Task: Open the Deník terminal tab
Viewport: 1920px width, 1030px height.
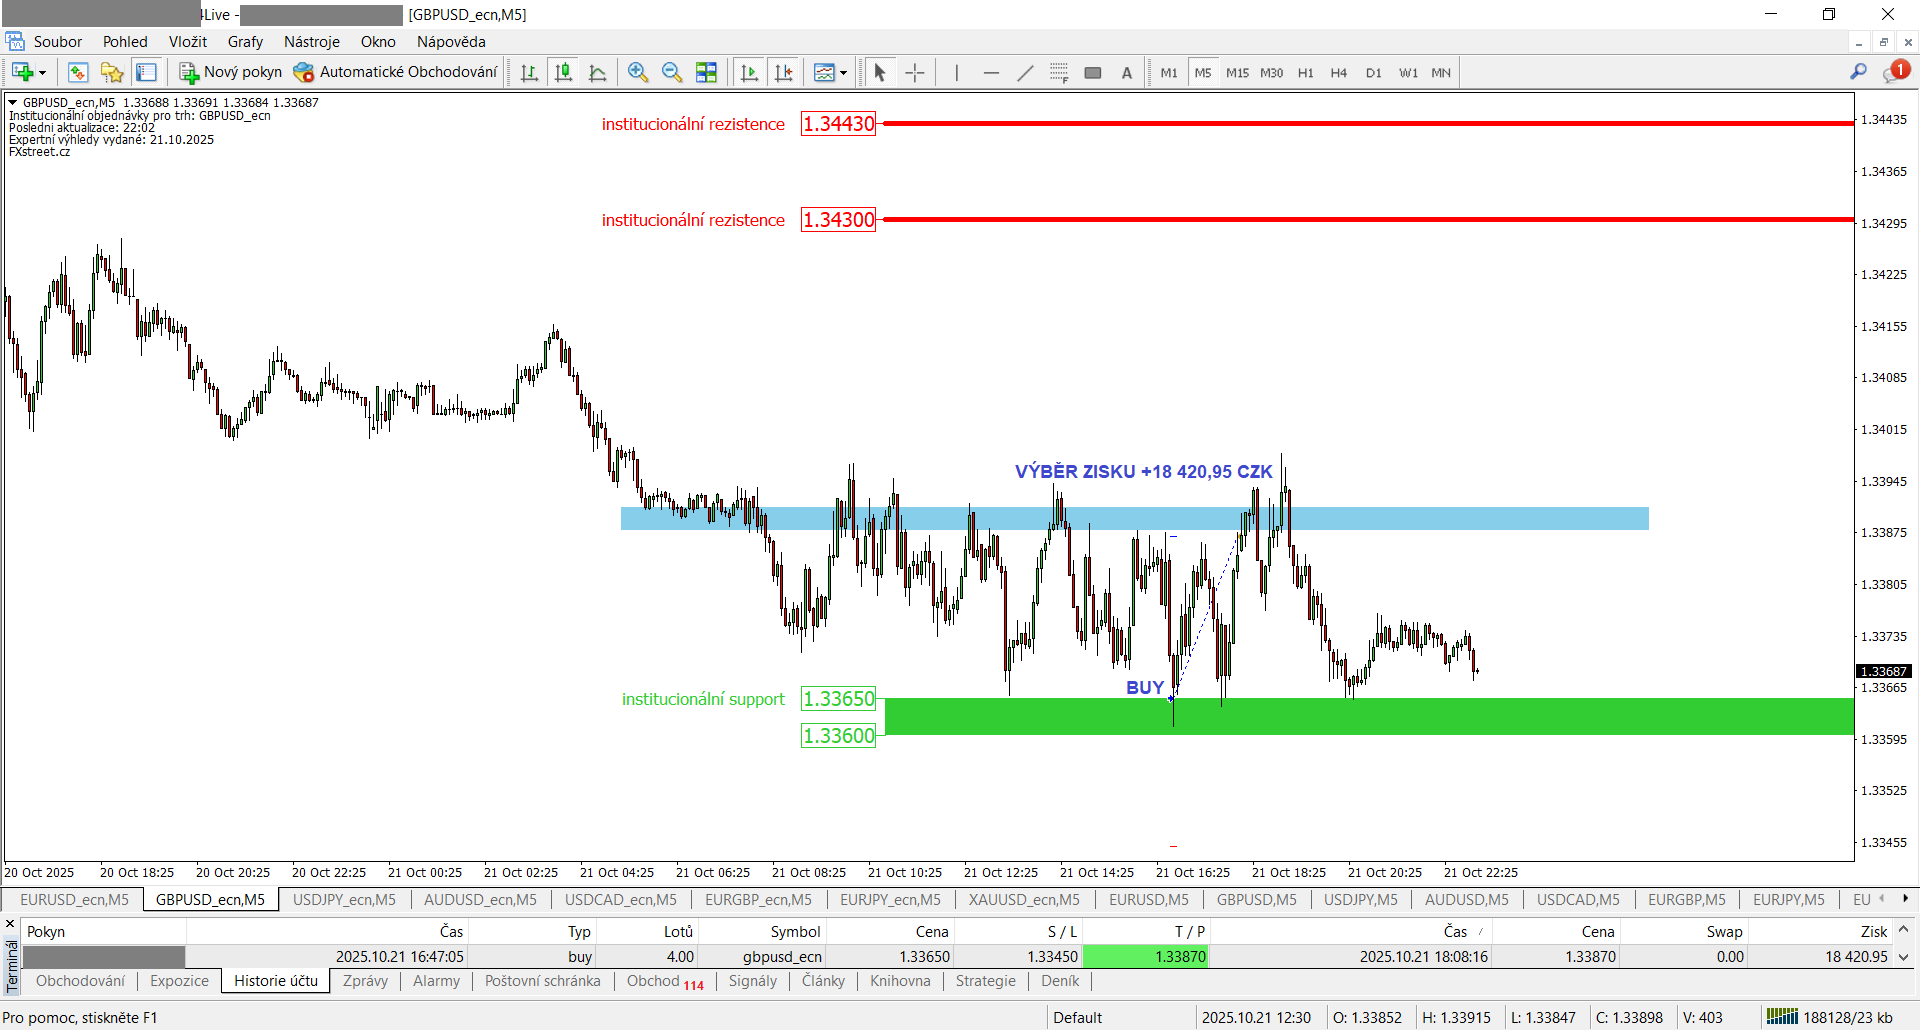Action: coord(1060,981)
